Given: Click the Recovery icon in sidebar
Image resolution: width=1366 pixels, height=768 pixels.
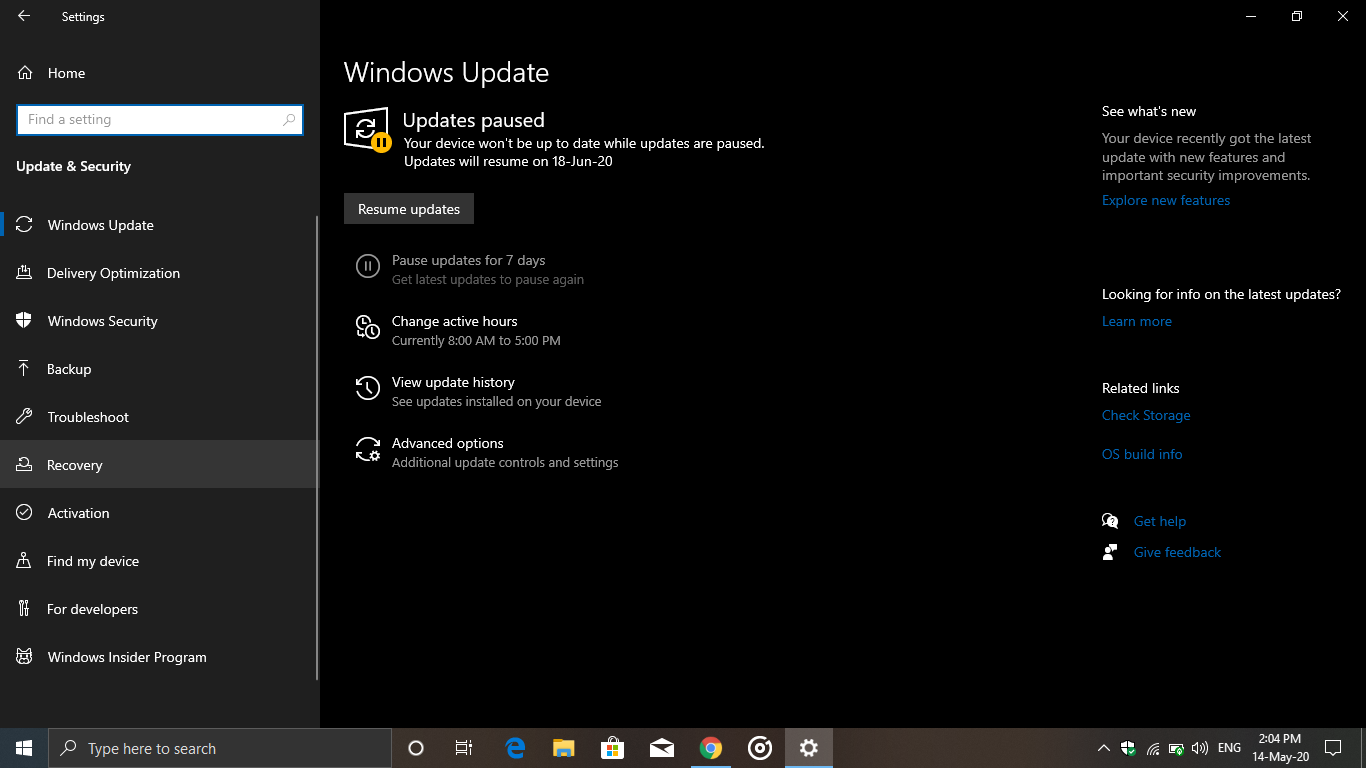Looking at the screenshot, I should tap(25, 465).
